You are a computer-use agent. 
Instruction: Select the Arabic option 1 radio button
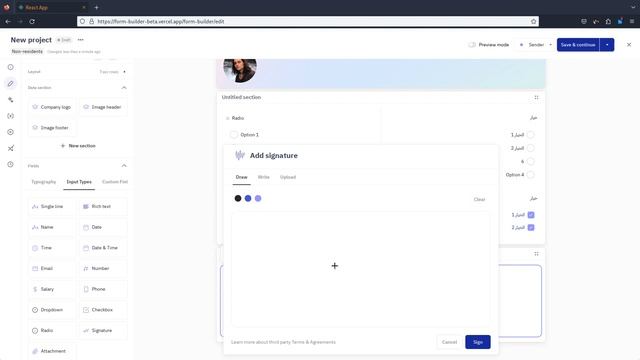tap(530, 135)
